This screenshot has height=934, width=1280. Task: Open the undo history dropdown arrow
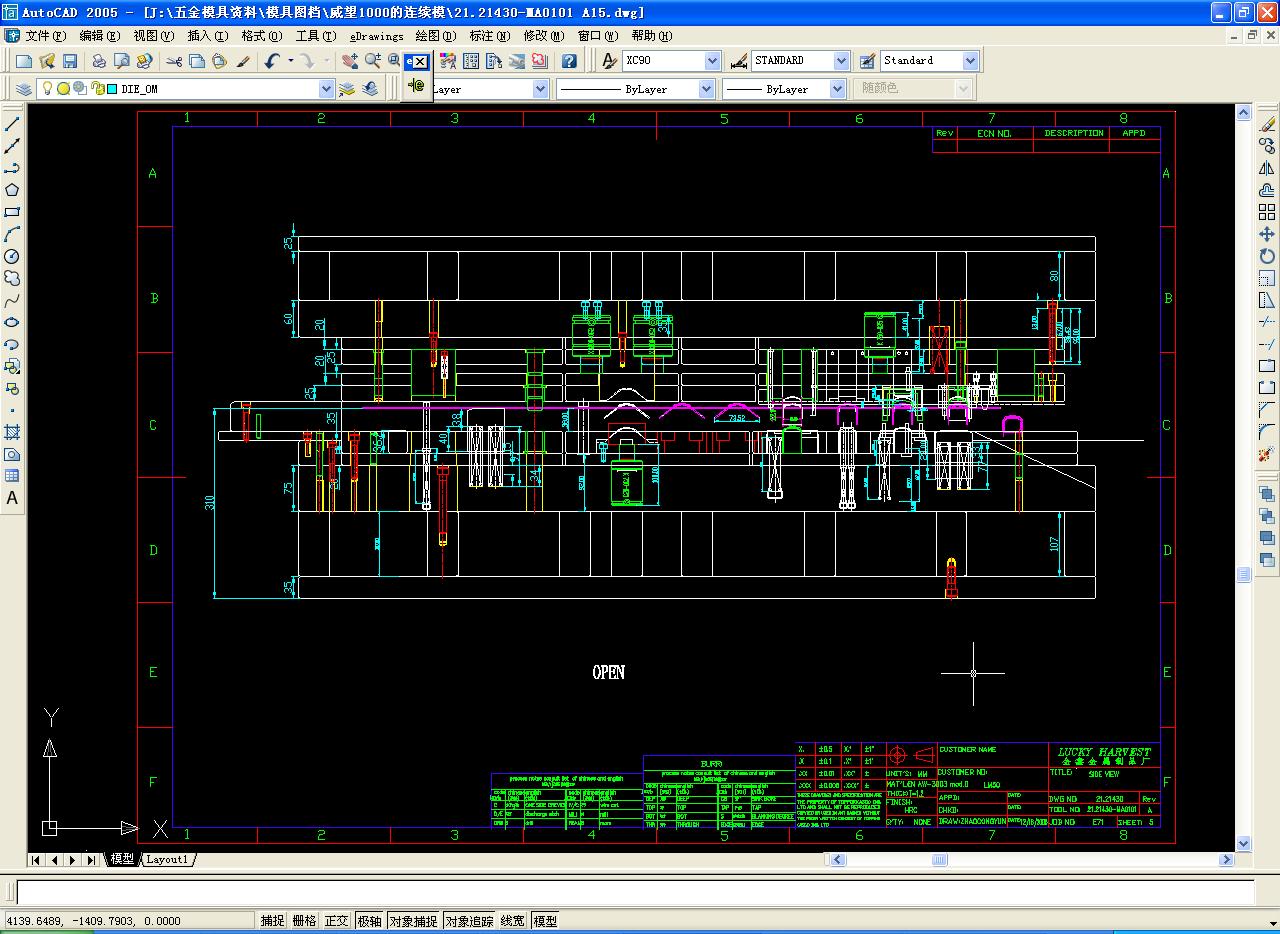[x=290, y=61]
